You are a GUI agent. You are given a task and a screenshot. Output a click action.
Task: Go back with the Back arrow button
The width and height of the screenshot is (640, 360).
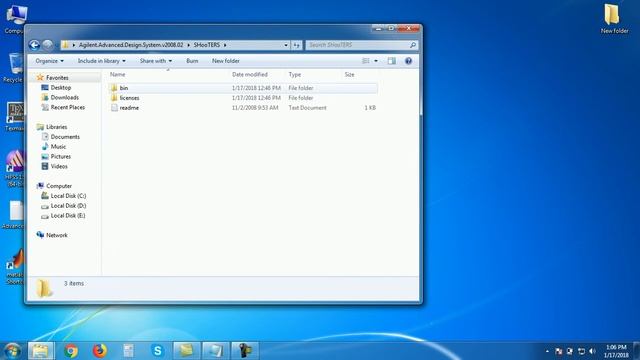pyautogui.click(x=34, y=45)
